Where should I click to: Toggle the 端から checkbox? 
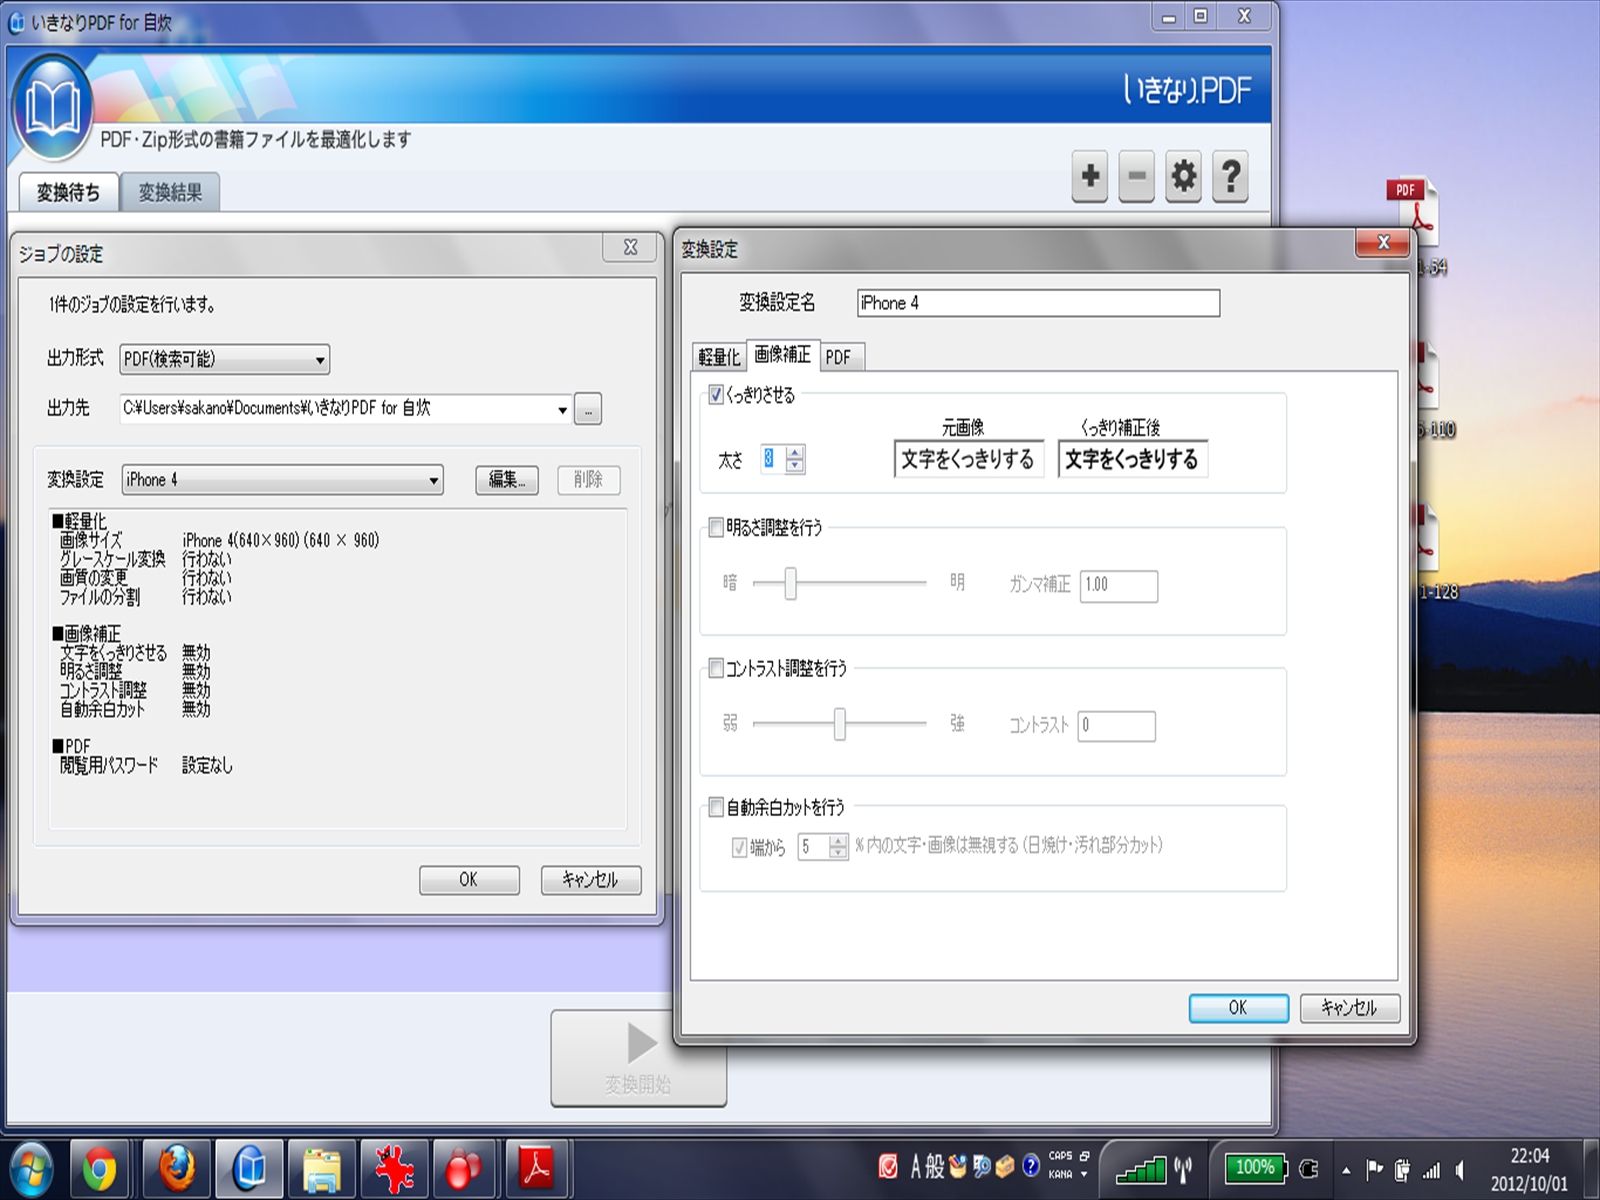click(x=740, y=848)
